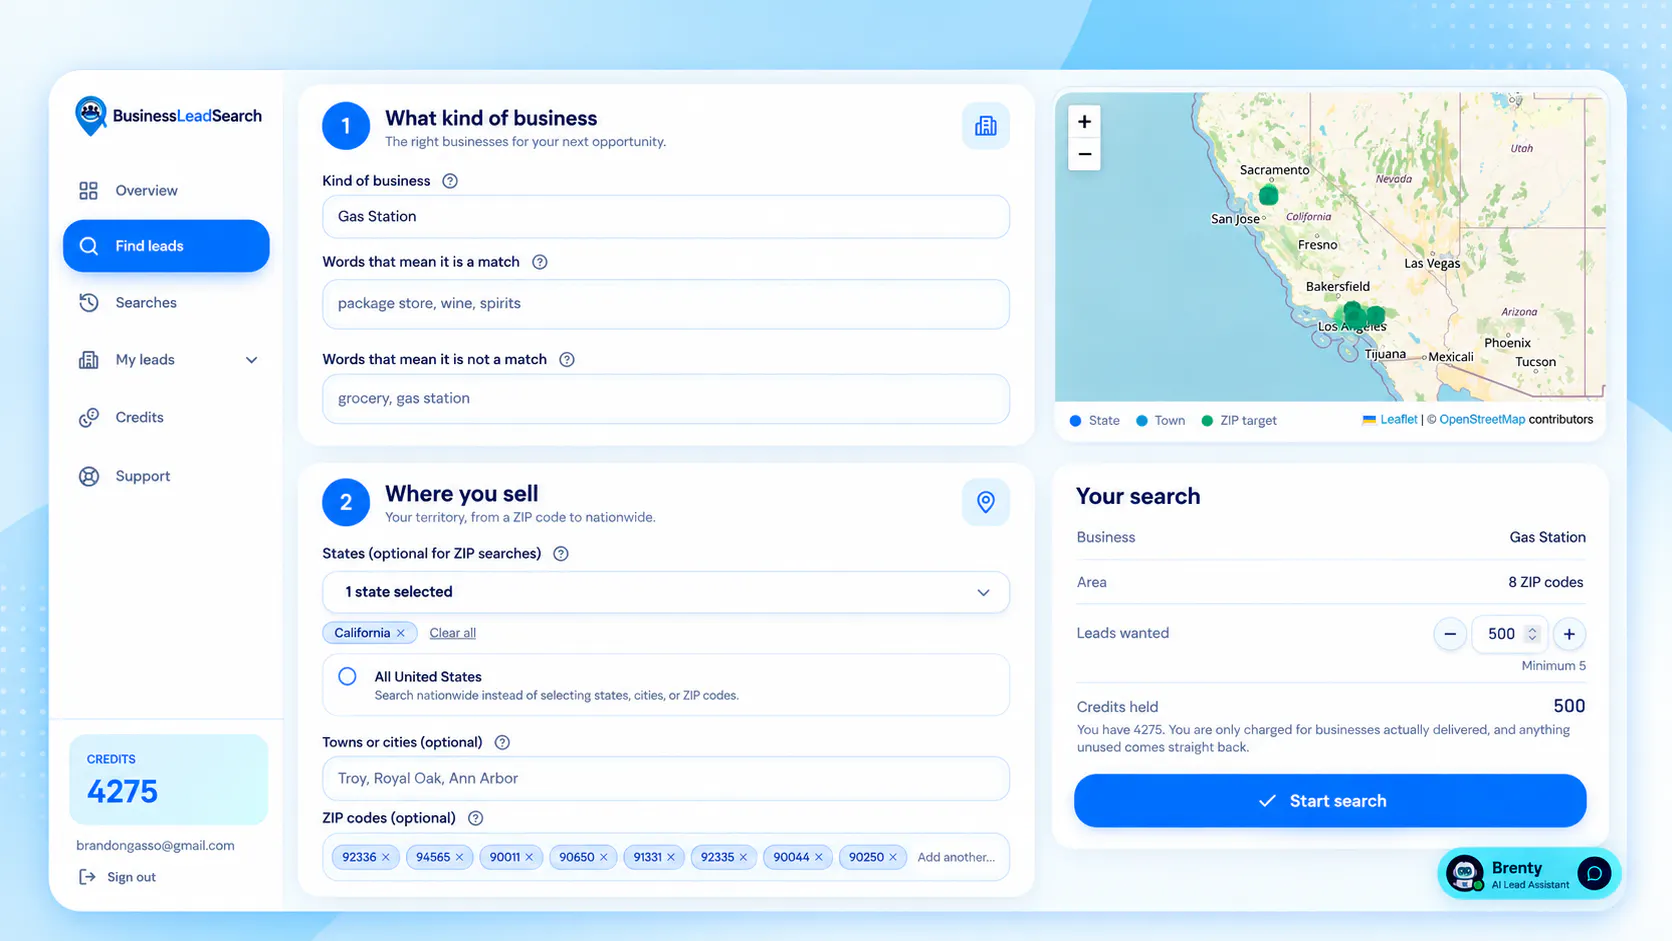Open the Find leads page
This screenshot has width=1672, height=941.
166,246
